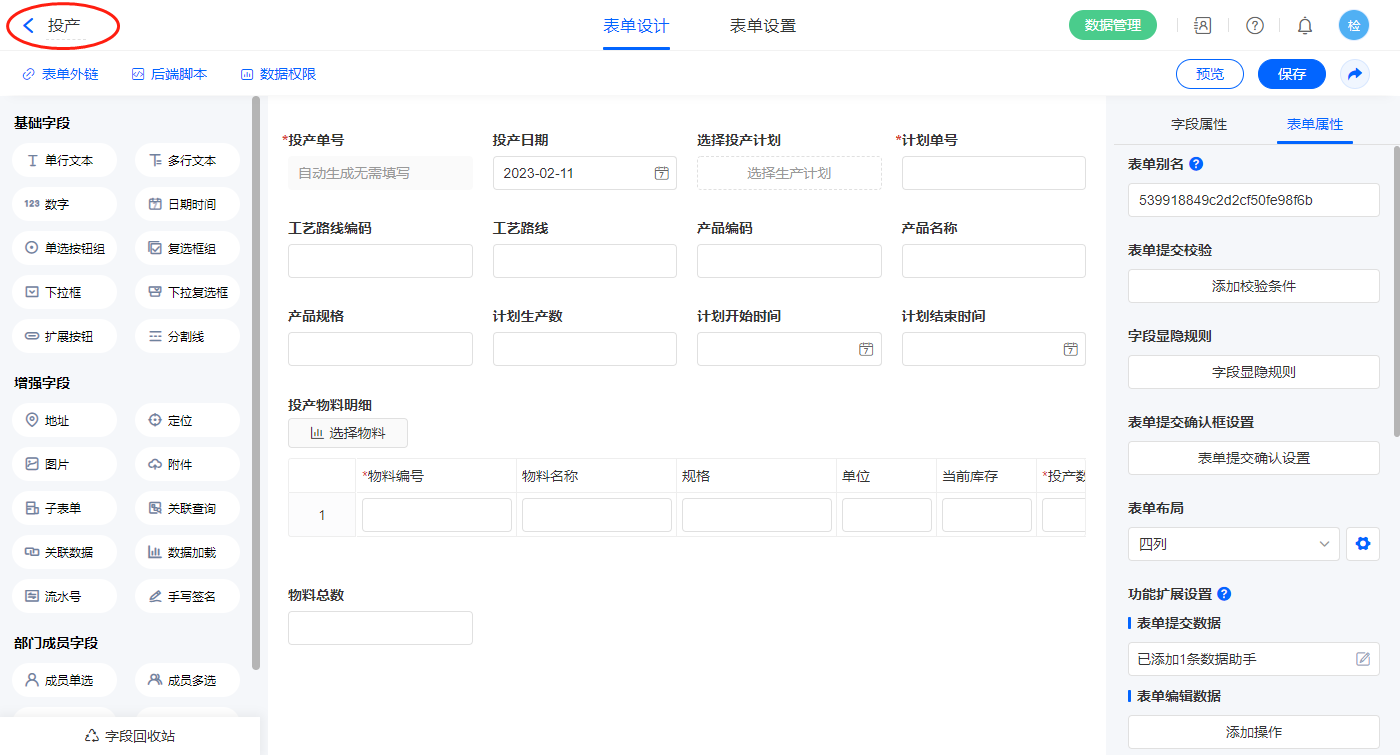Open calendar icon in 投产日期 field
Screen dimensions: 1400x755
click(x=661, y=173)
